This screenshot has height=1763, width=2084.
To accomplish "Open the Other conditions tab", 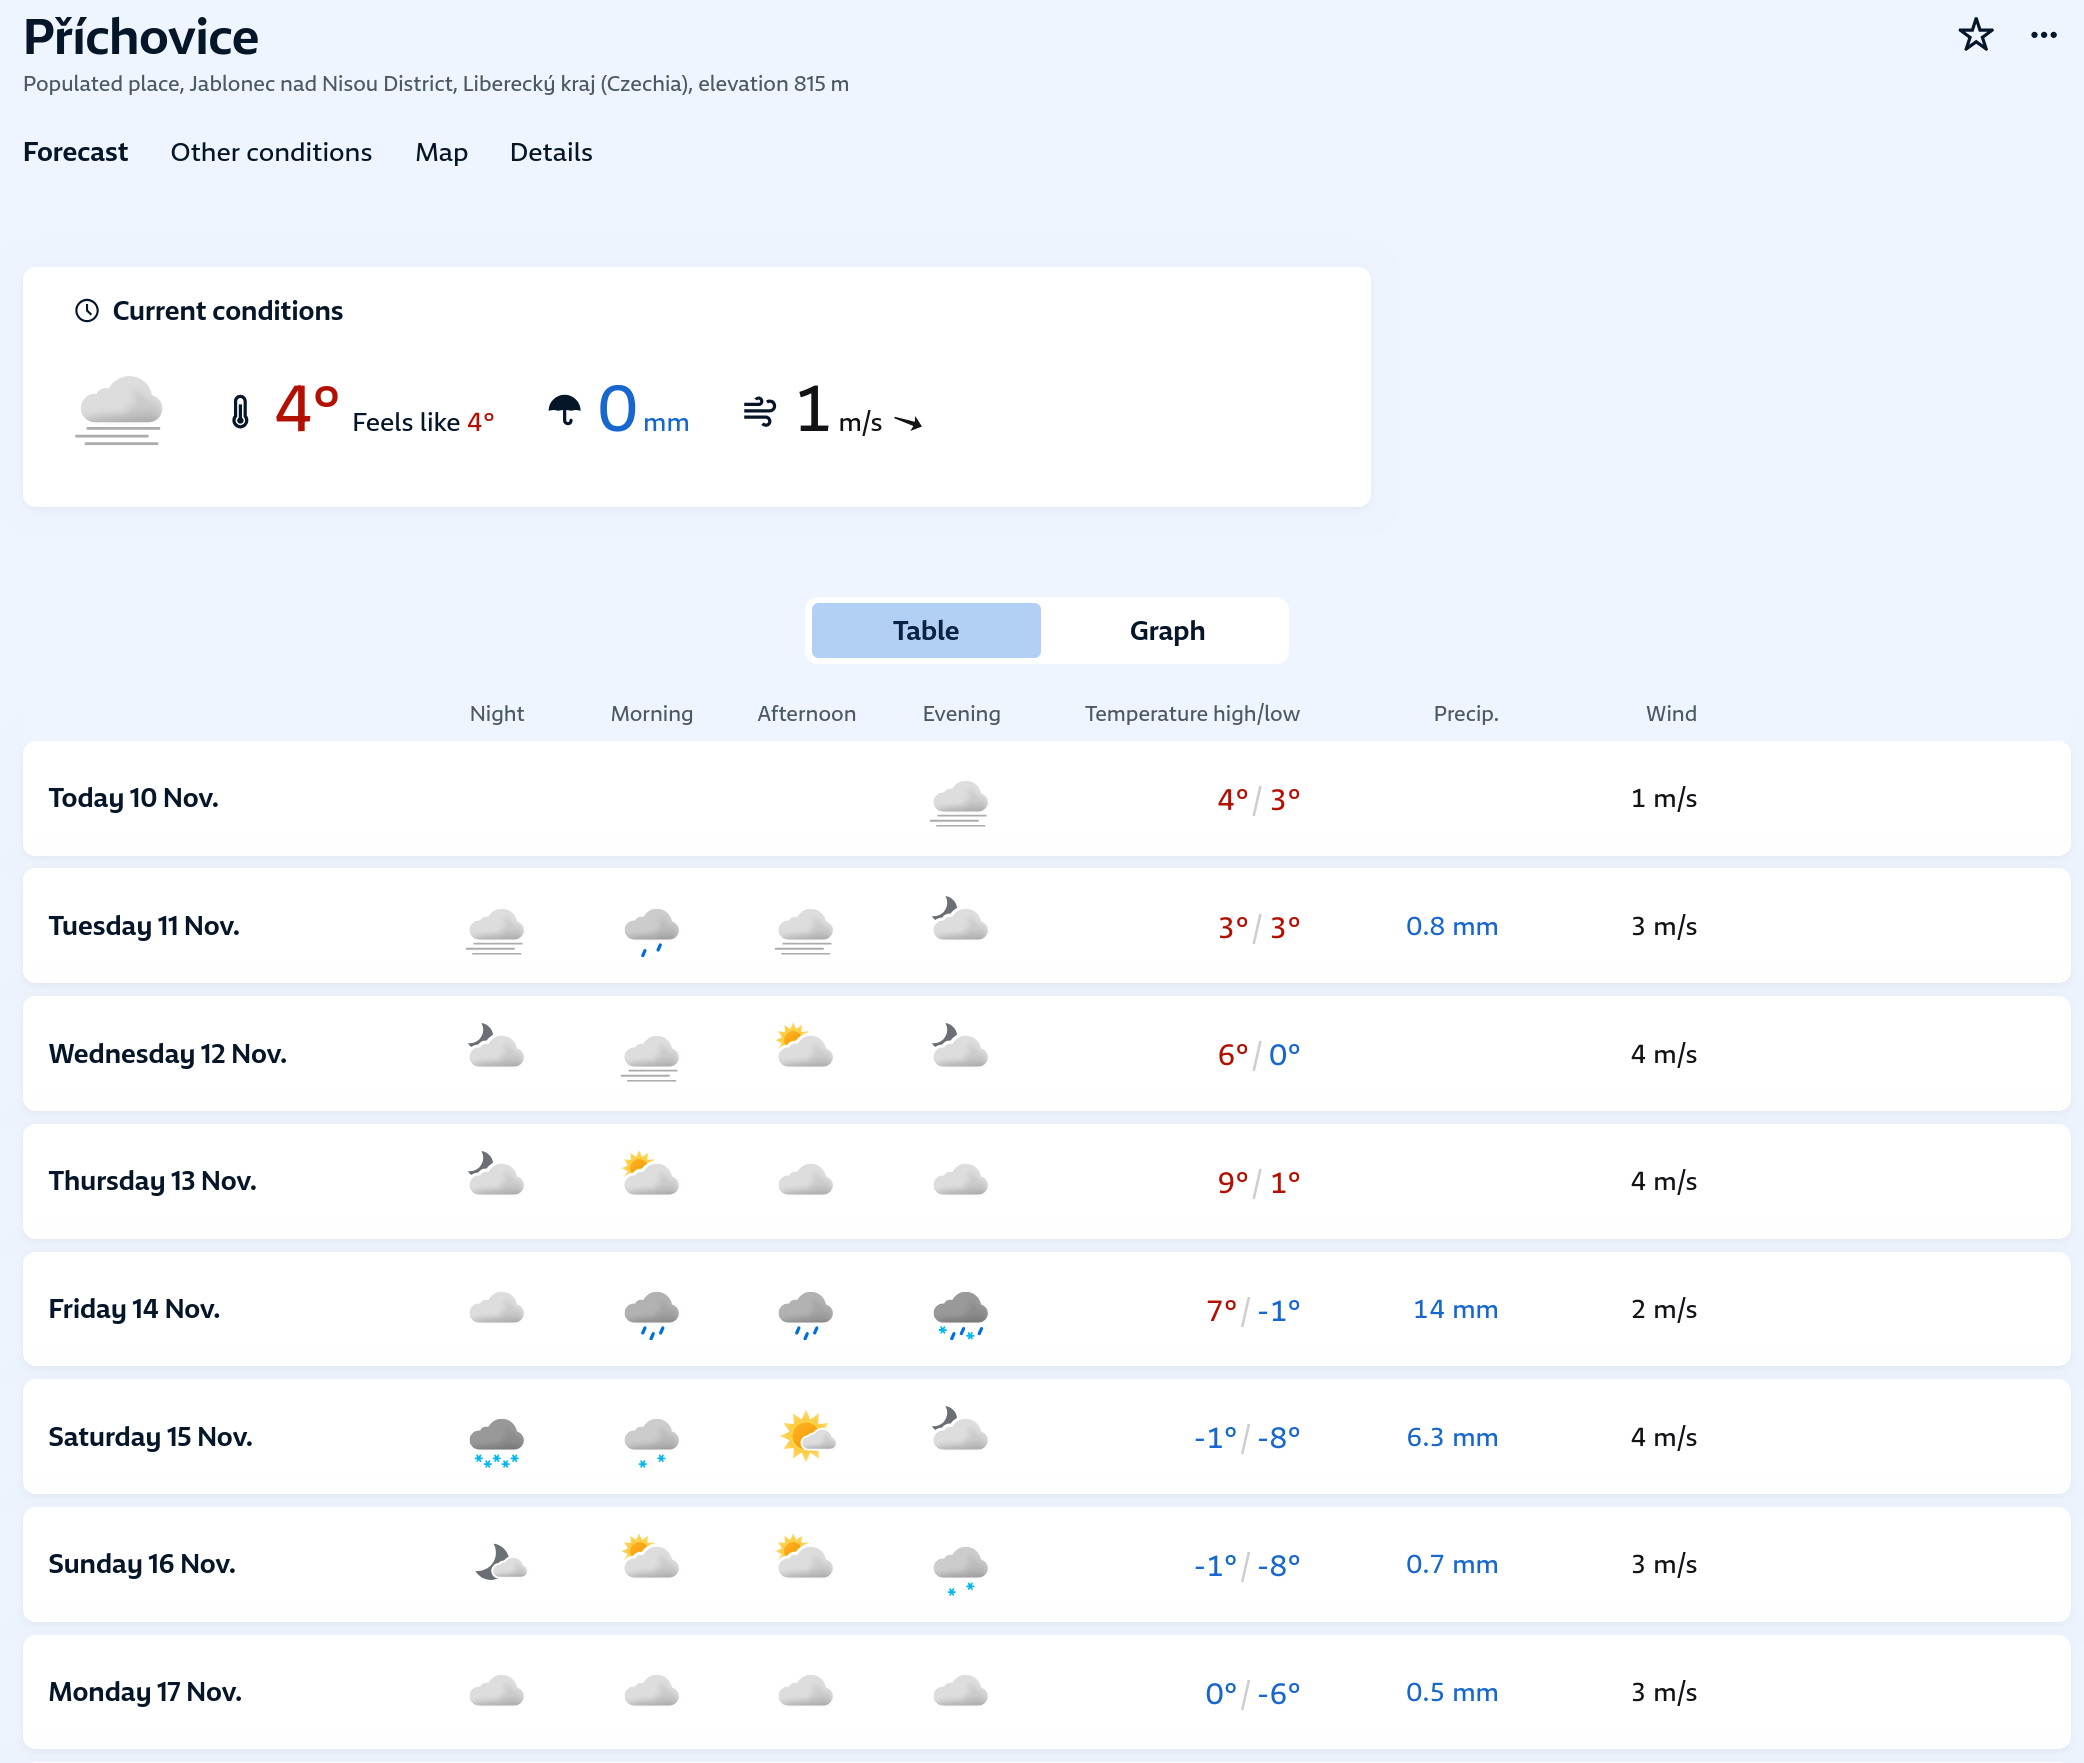I will click(271, 152).
